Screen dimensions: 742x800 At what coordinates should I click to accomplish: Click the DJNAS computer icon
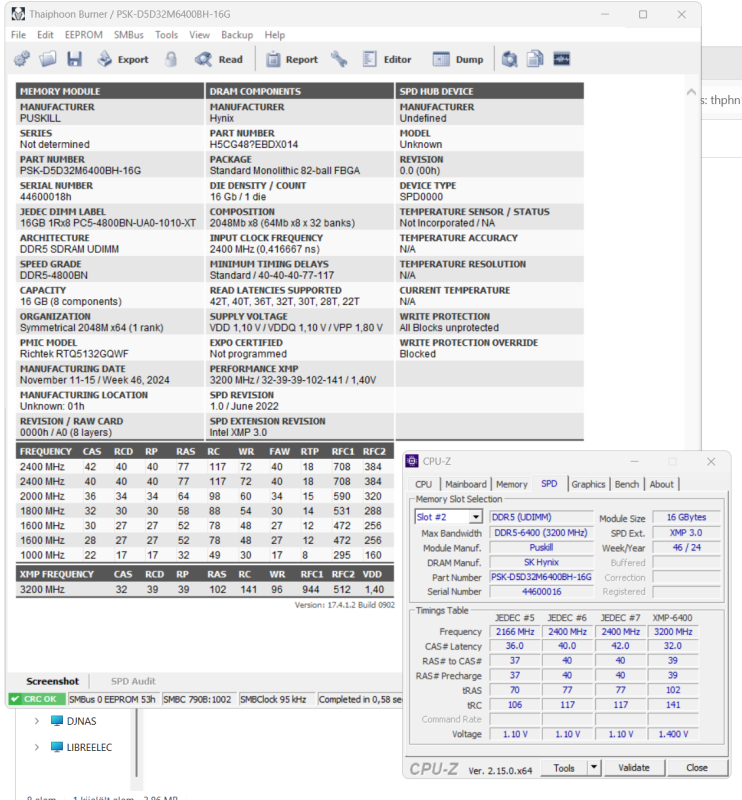(57, 721)
